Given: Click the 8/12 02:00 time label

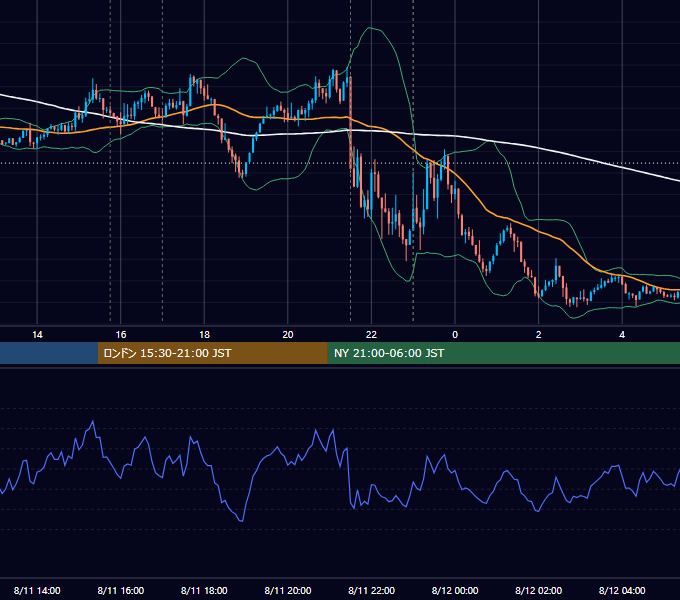Looking at the screenshot, I should 538,590.
